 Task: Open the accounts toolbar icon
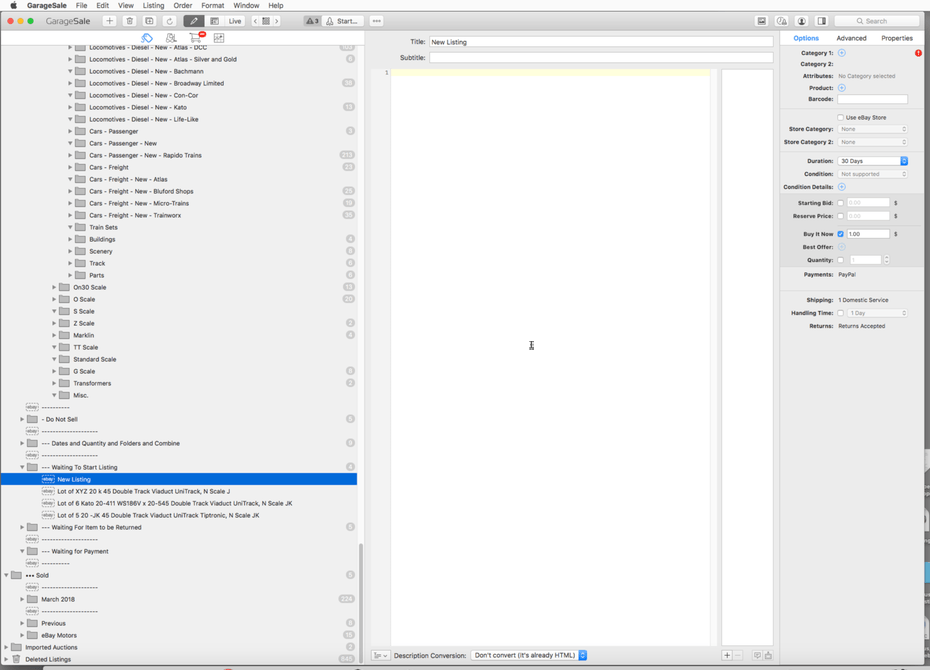(801, 21)
